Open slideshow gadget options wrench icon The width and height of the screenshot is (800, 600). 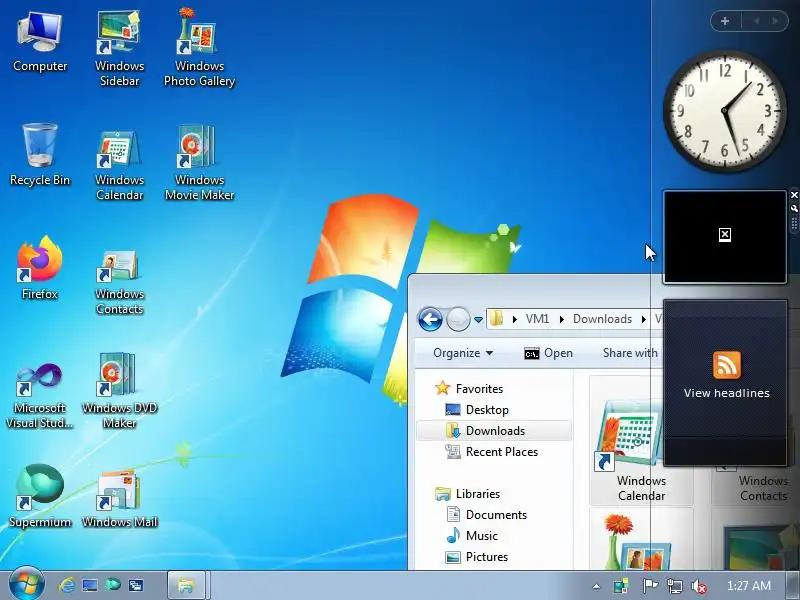794,209
